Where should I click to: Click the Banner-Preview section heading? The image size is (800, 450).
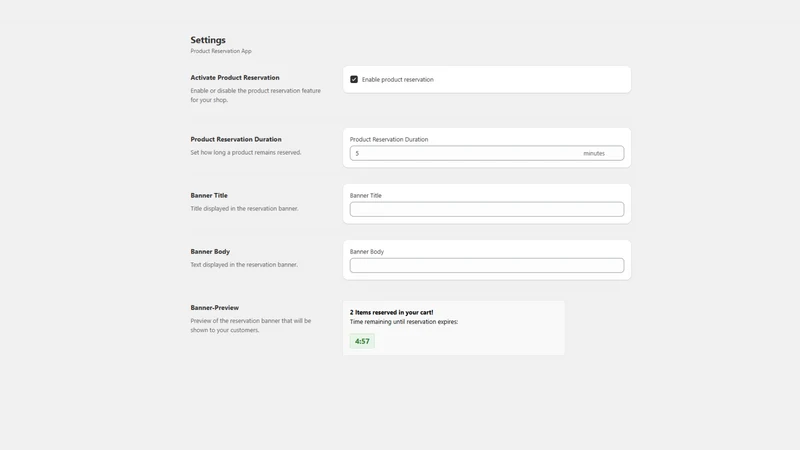(214, 308)
